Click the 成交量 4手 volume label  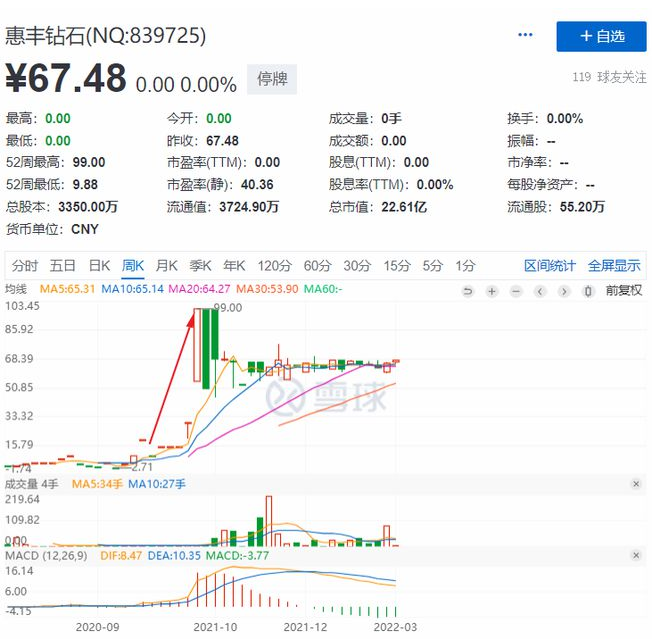31,484
